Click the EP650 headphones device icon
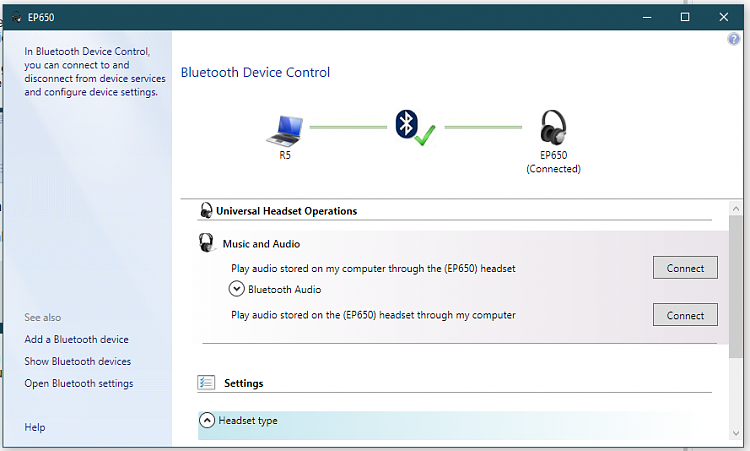750x451 pixels. tap(553, 127)
